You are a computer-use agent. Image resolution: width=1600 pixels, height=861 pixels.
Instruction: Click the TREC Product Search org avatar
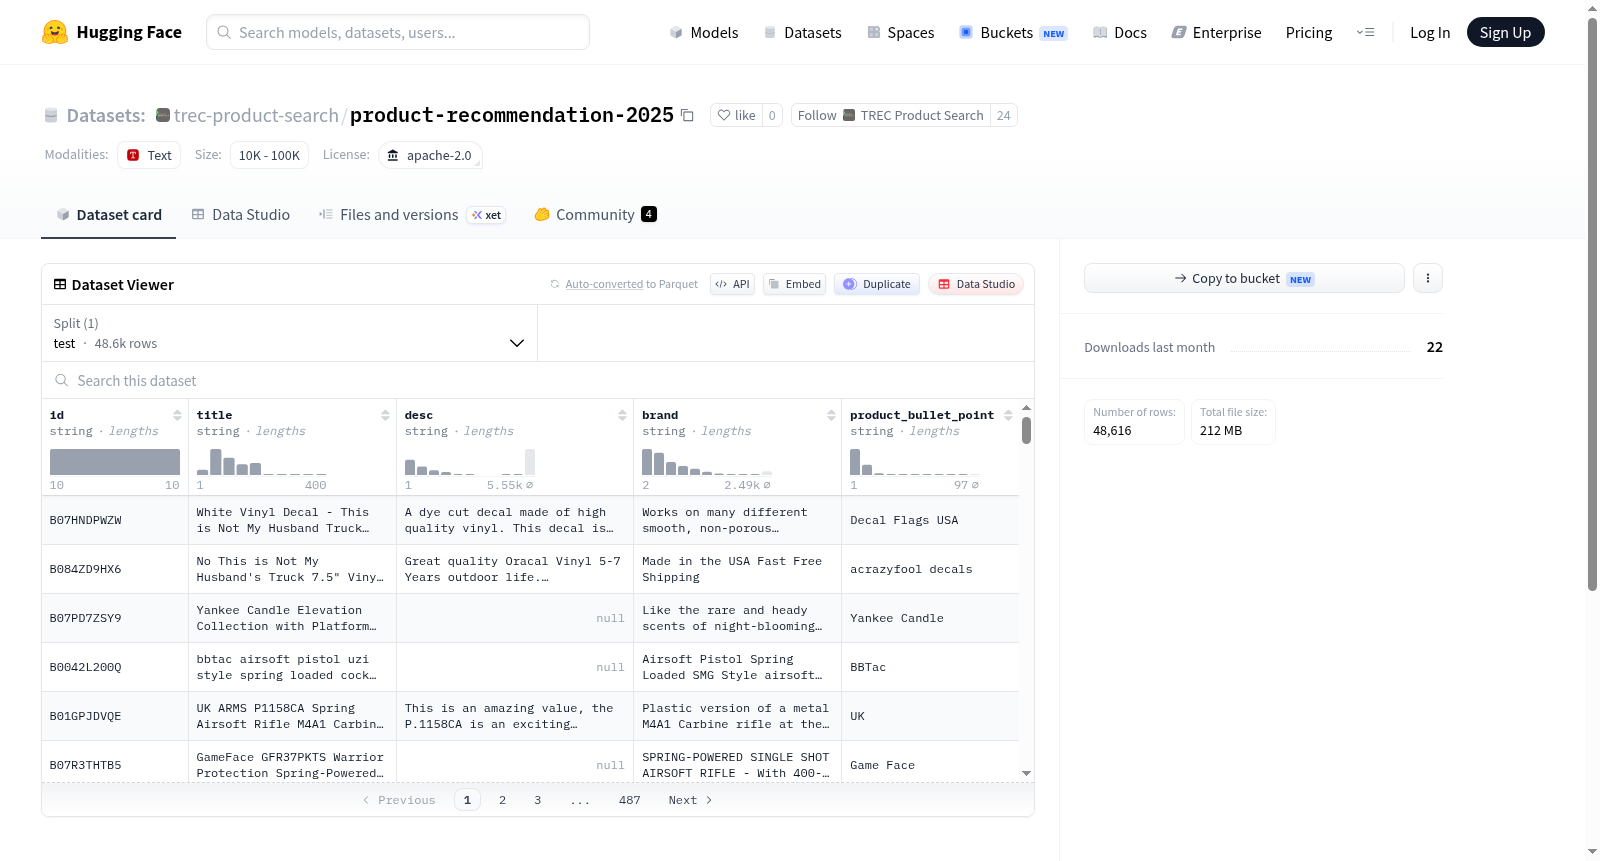849,115
